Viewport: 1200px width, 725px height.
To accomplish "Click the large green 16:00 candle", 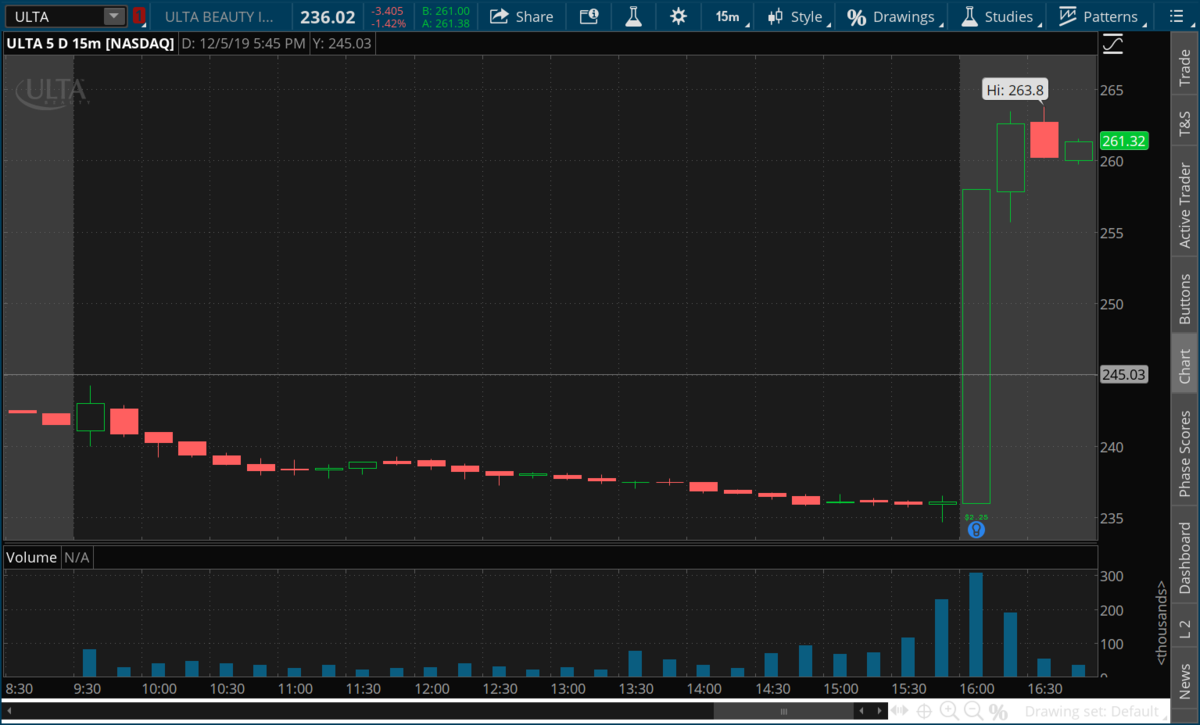I will (x=976, y=346).
